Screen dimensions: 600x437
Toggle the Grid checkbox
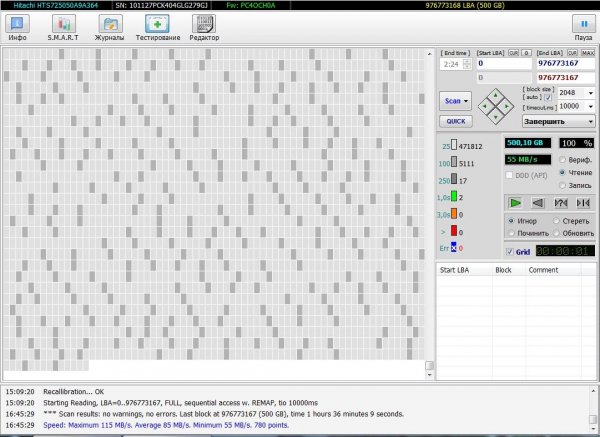click(x=511, y=251)
